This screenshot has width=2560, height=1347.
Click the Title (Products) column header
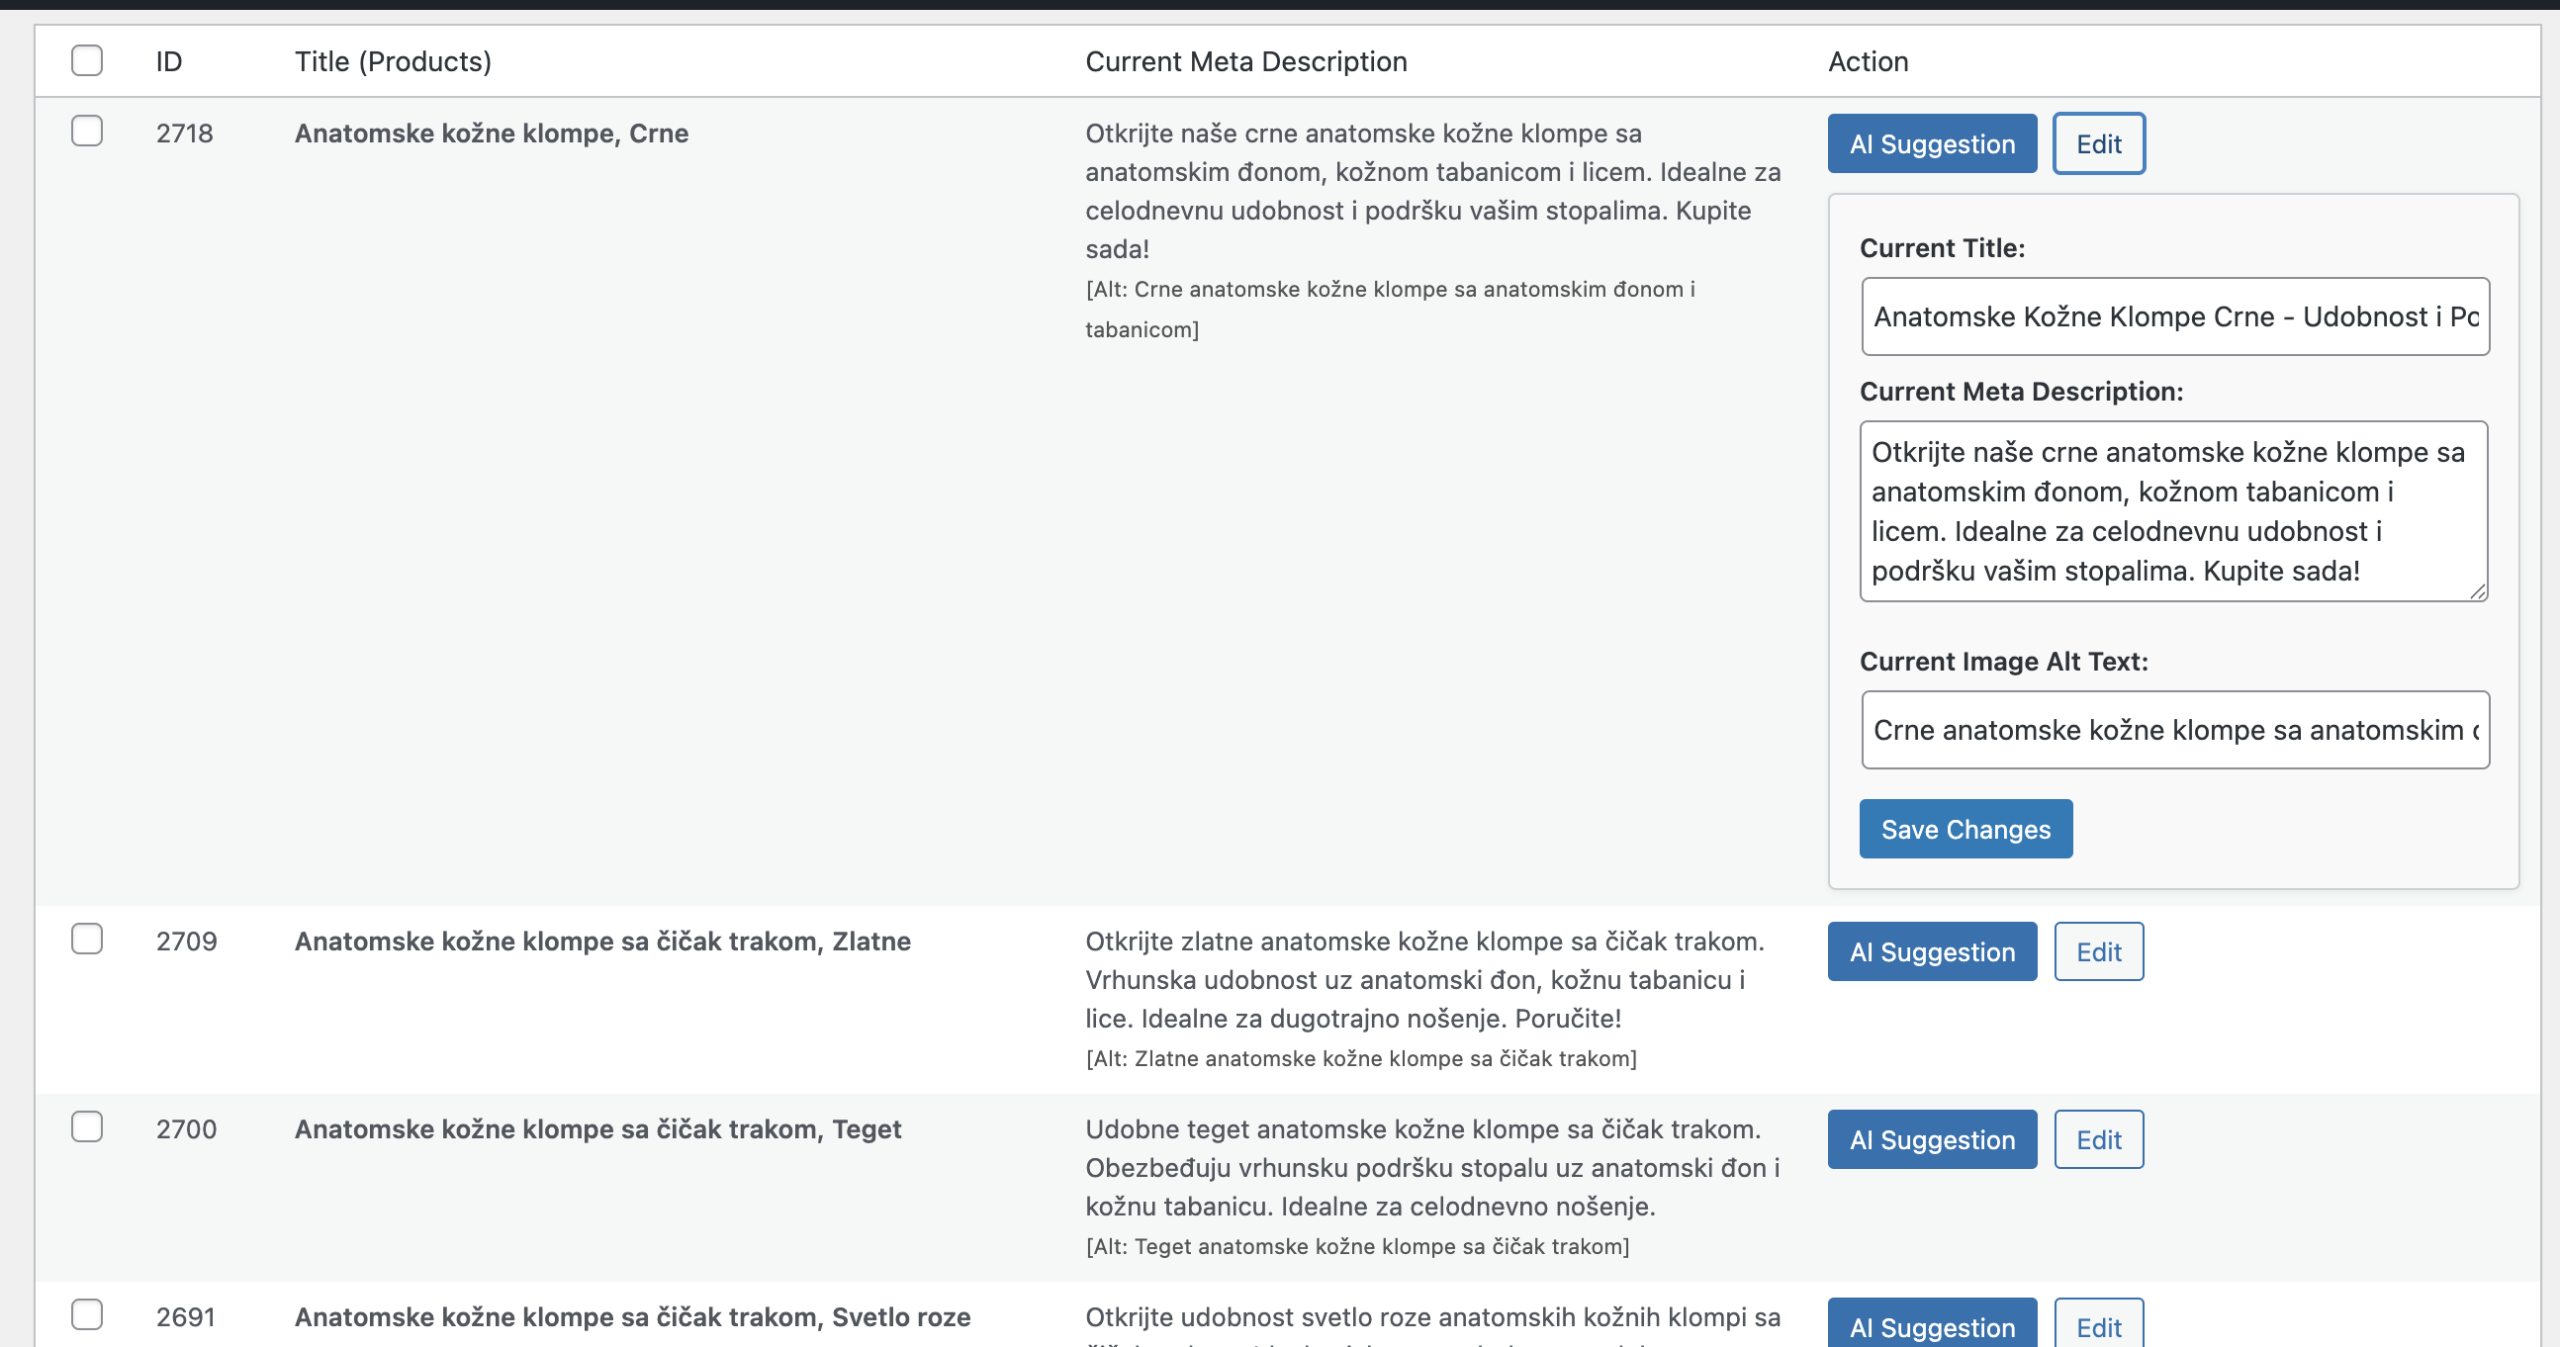[x=393, y=62]
